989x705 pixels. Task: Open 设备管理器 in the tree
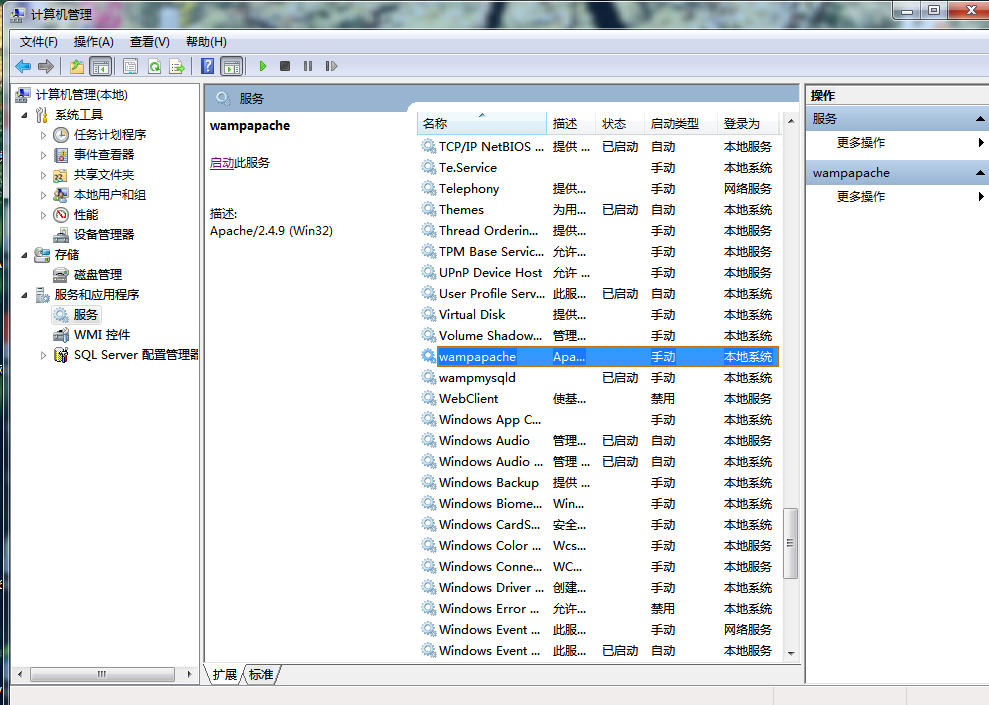click(x=104, y=235)
